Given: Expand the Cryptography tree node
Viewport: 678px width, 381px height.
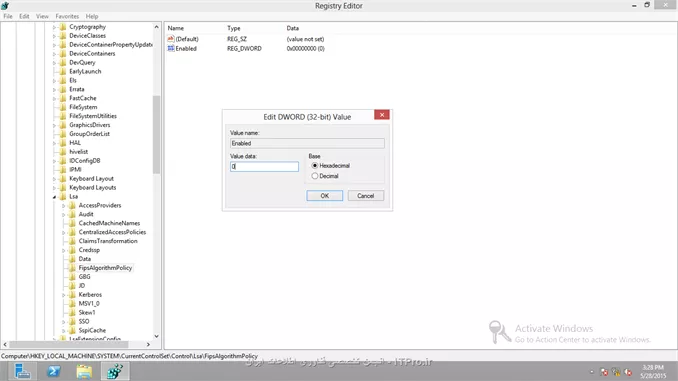Looking at the screenshot, I should 54,27.
